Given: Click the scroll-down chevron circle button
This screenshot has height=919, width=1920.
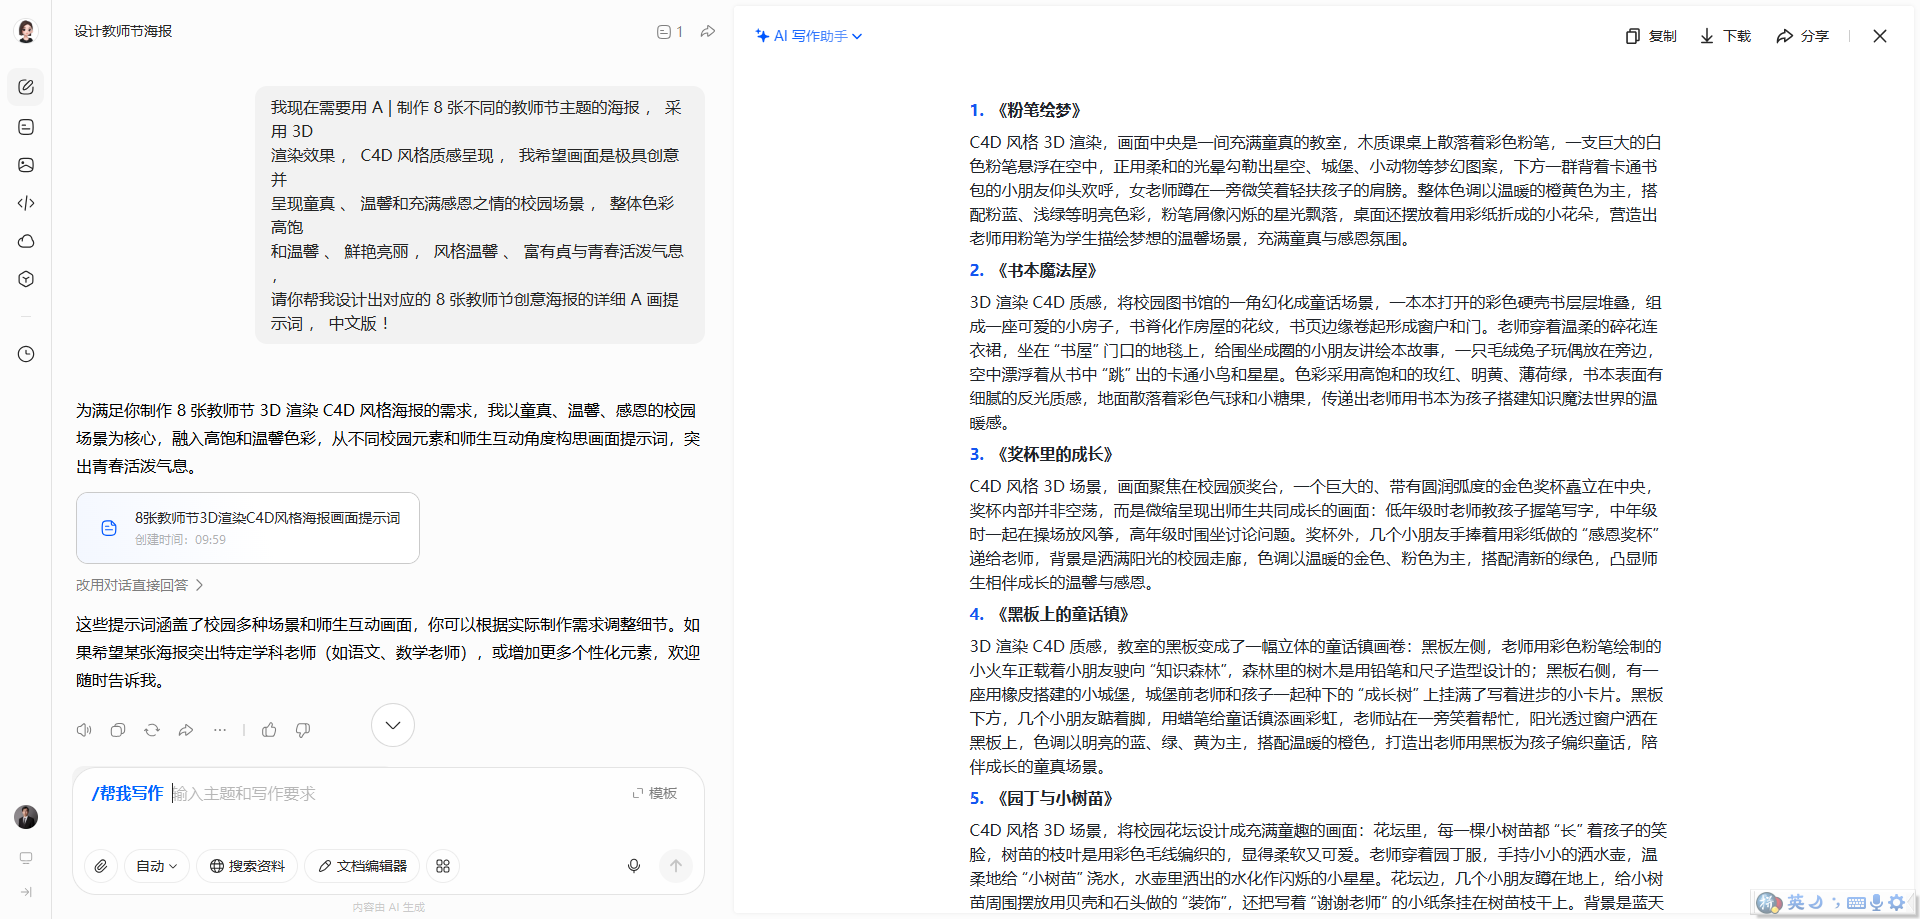Looking at the screenshot, I should click(393, 725).
